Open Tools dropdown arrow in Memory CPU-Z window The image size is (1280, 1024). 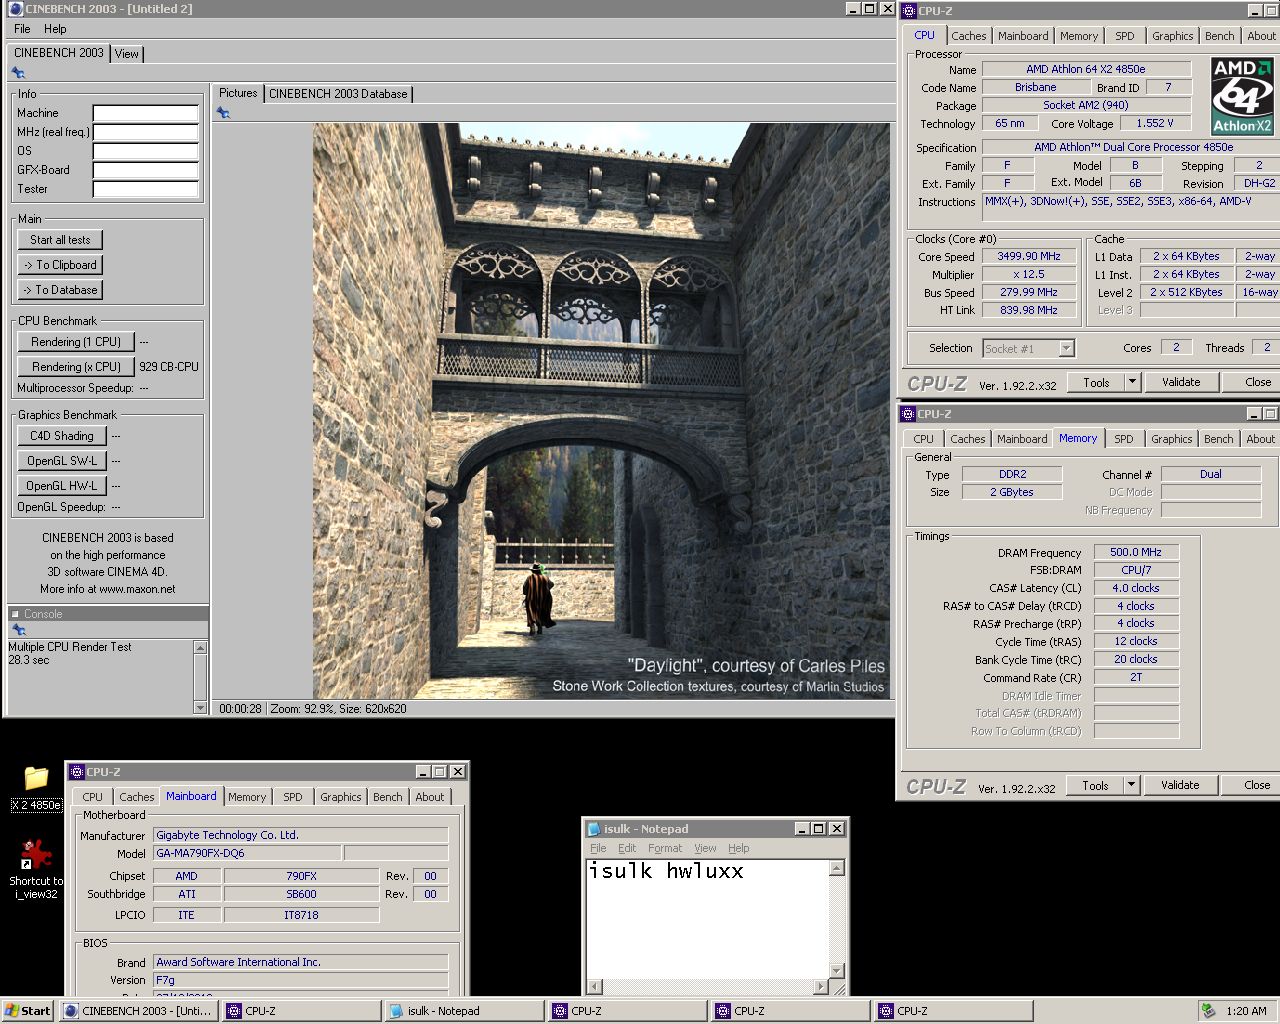click(1131, 785)
